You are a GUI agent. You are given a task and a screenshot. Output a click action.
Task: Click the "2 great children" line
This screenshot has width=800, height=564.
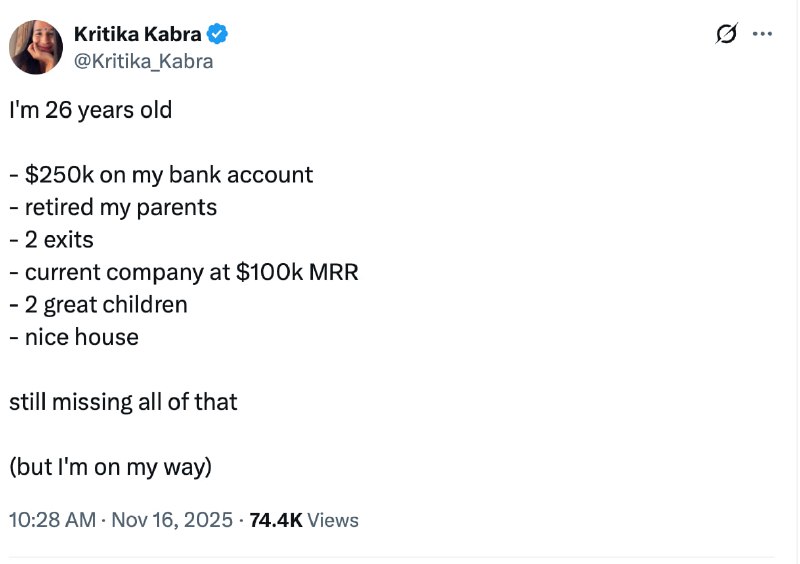(98, 305)
